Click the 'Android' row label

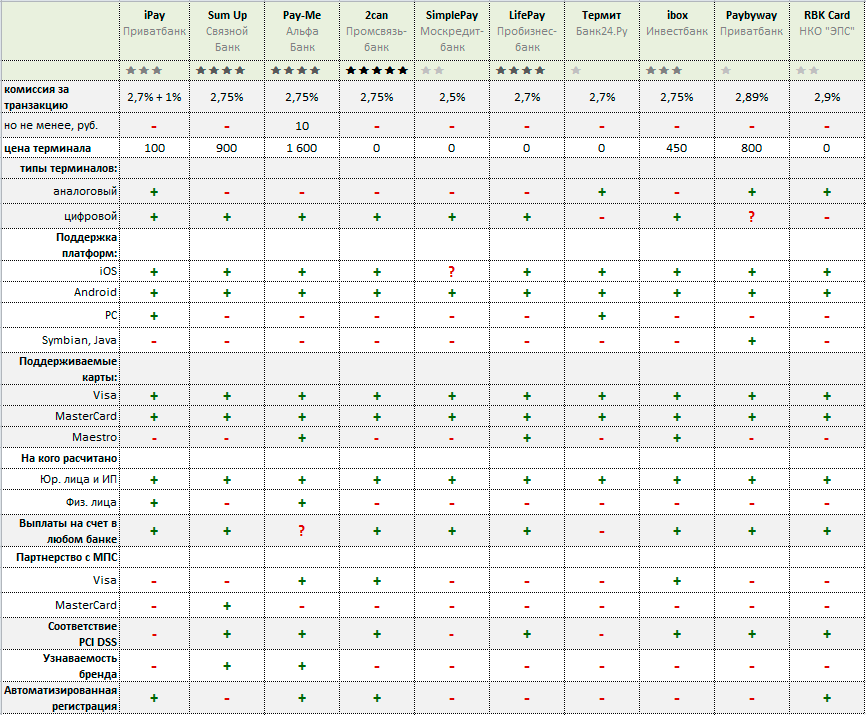(x=95, y=292)
